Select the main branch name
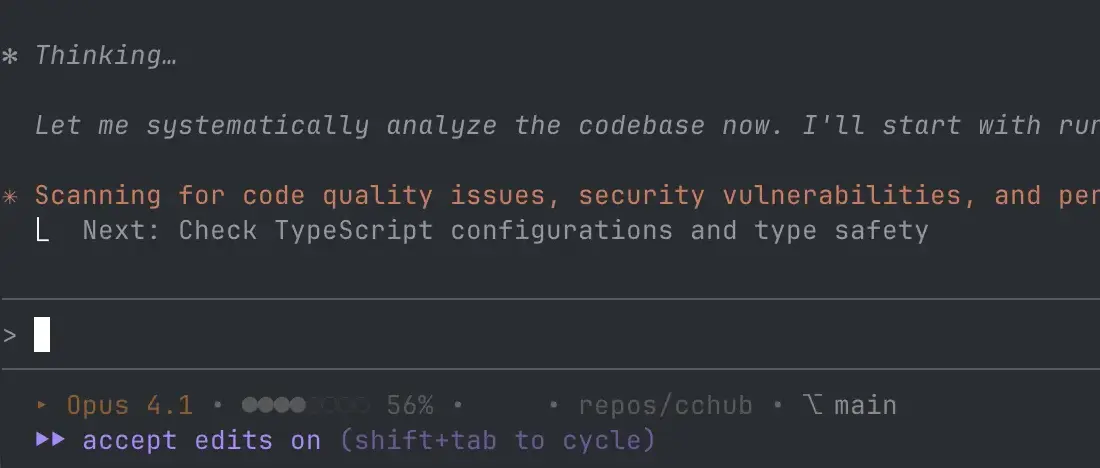Screen dimensions: 1100x468 (865, 405)
